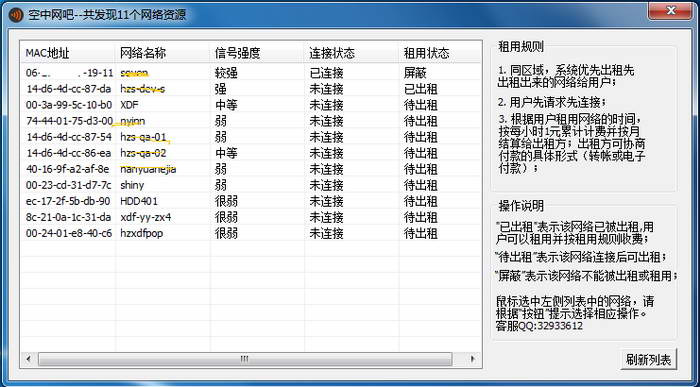Click the 屏蔽 rental status cell
The height and width of the screenshot is (387, 700).
[x=415, y=73]
